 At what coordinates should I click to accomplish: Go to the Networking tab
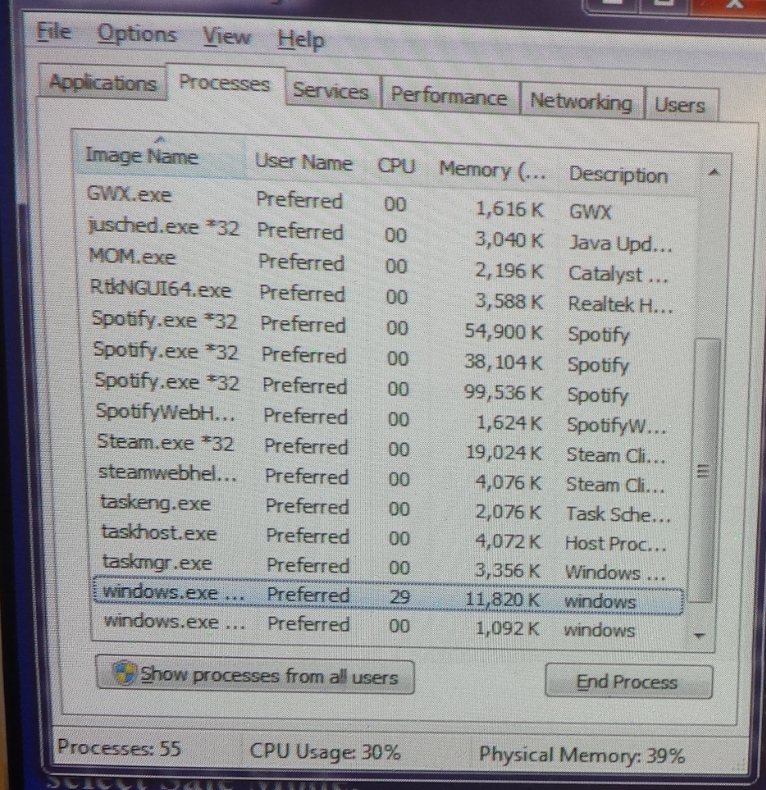tap(581, 102)
